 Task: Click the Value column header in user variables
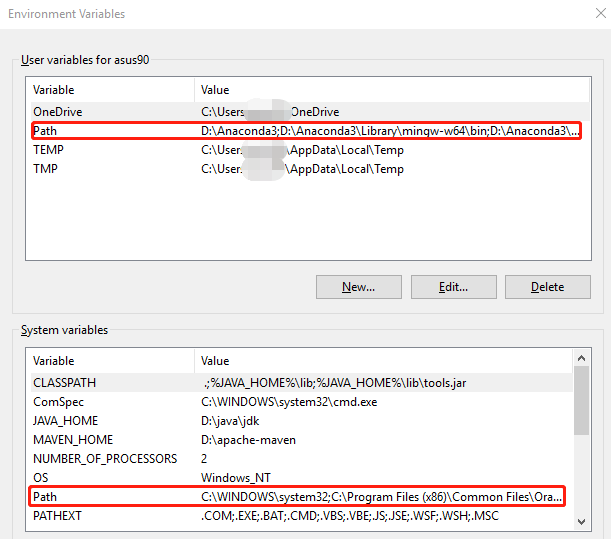392,90
